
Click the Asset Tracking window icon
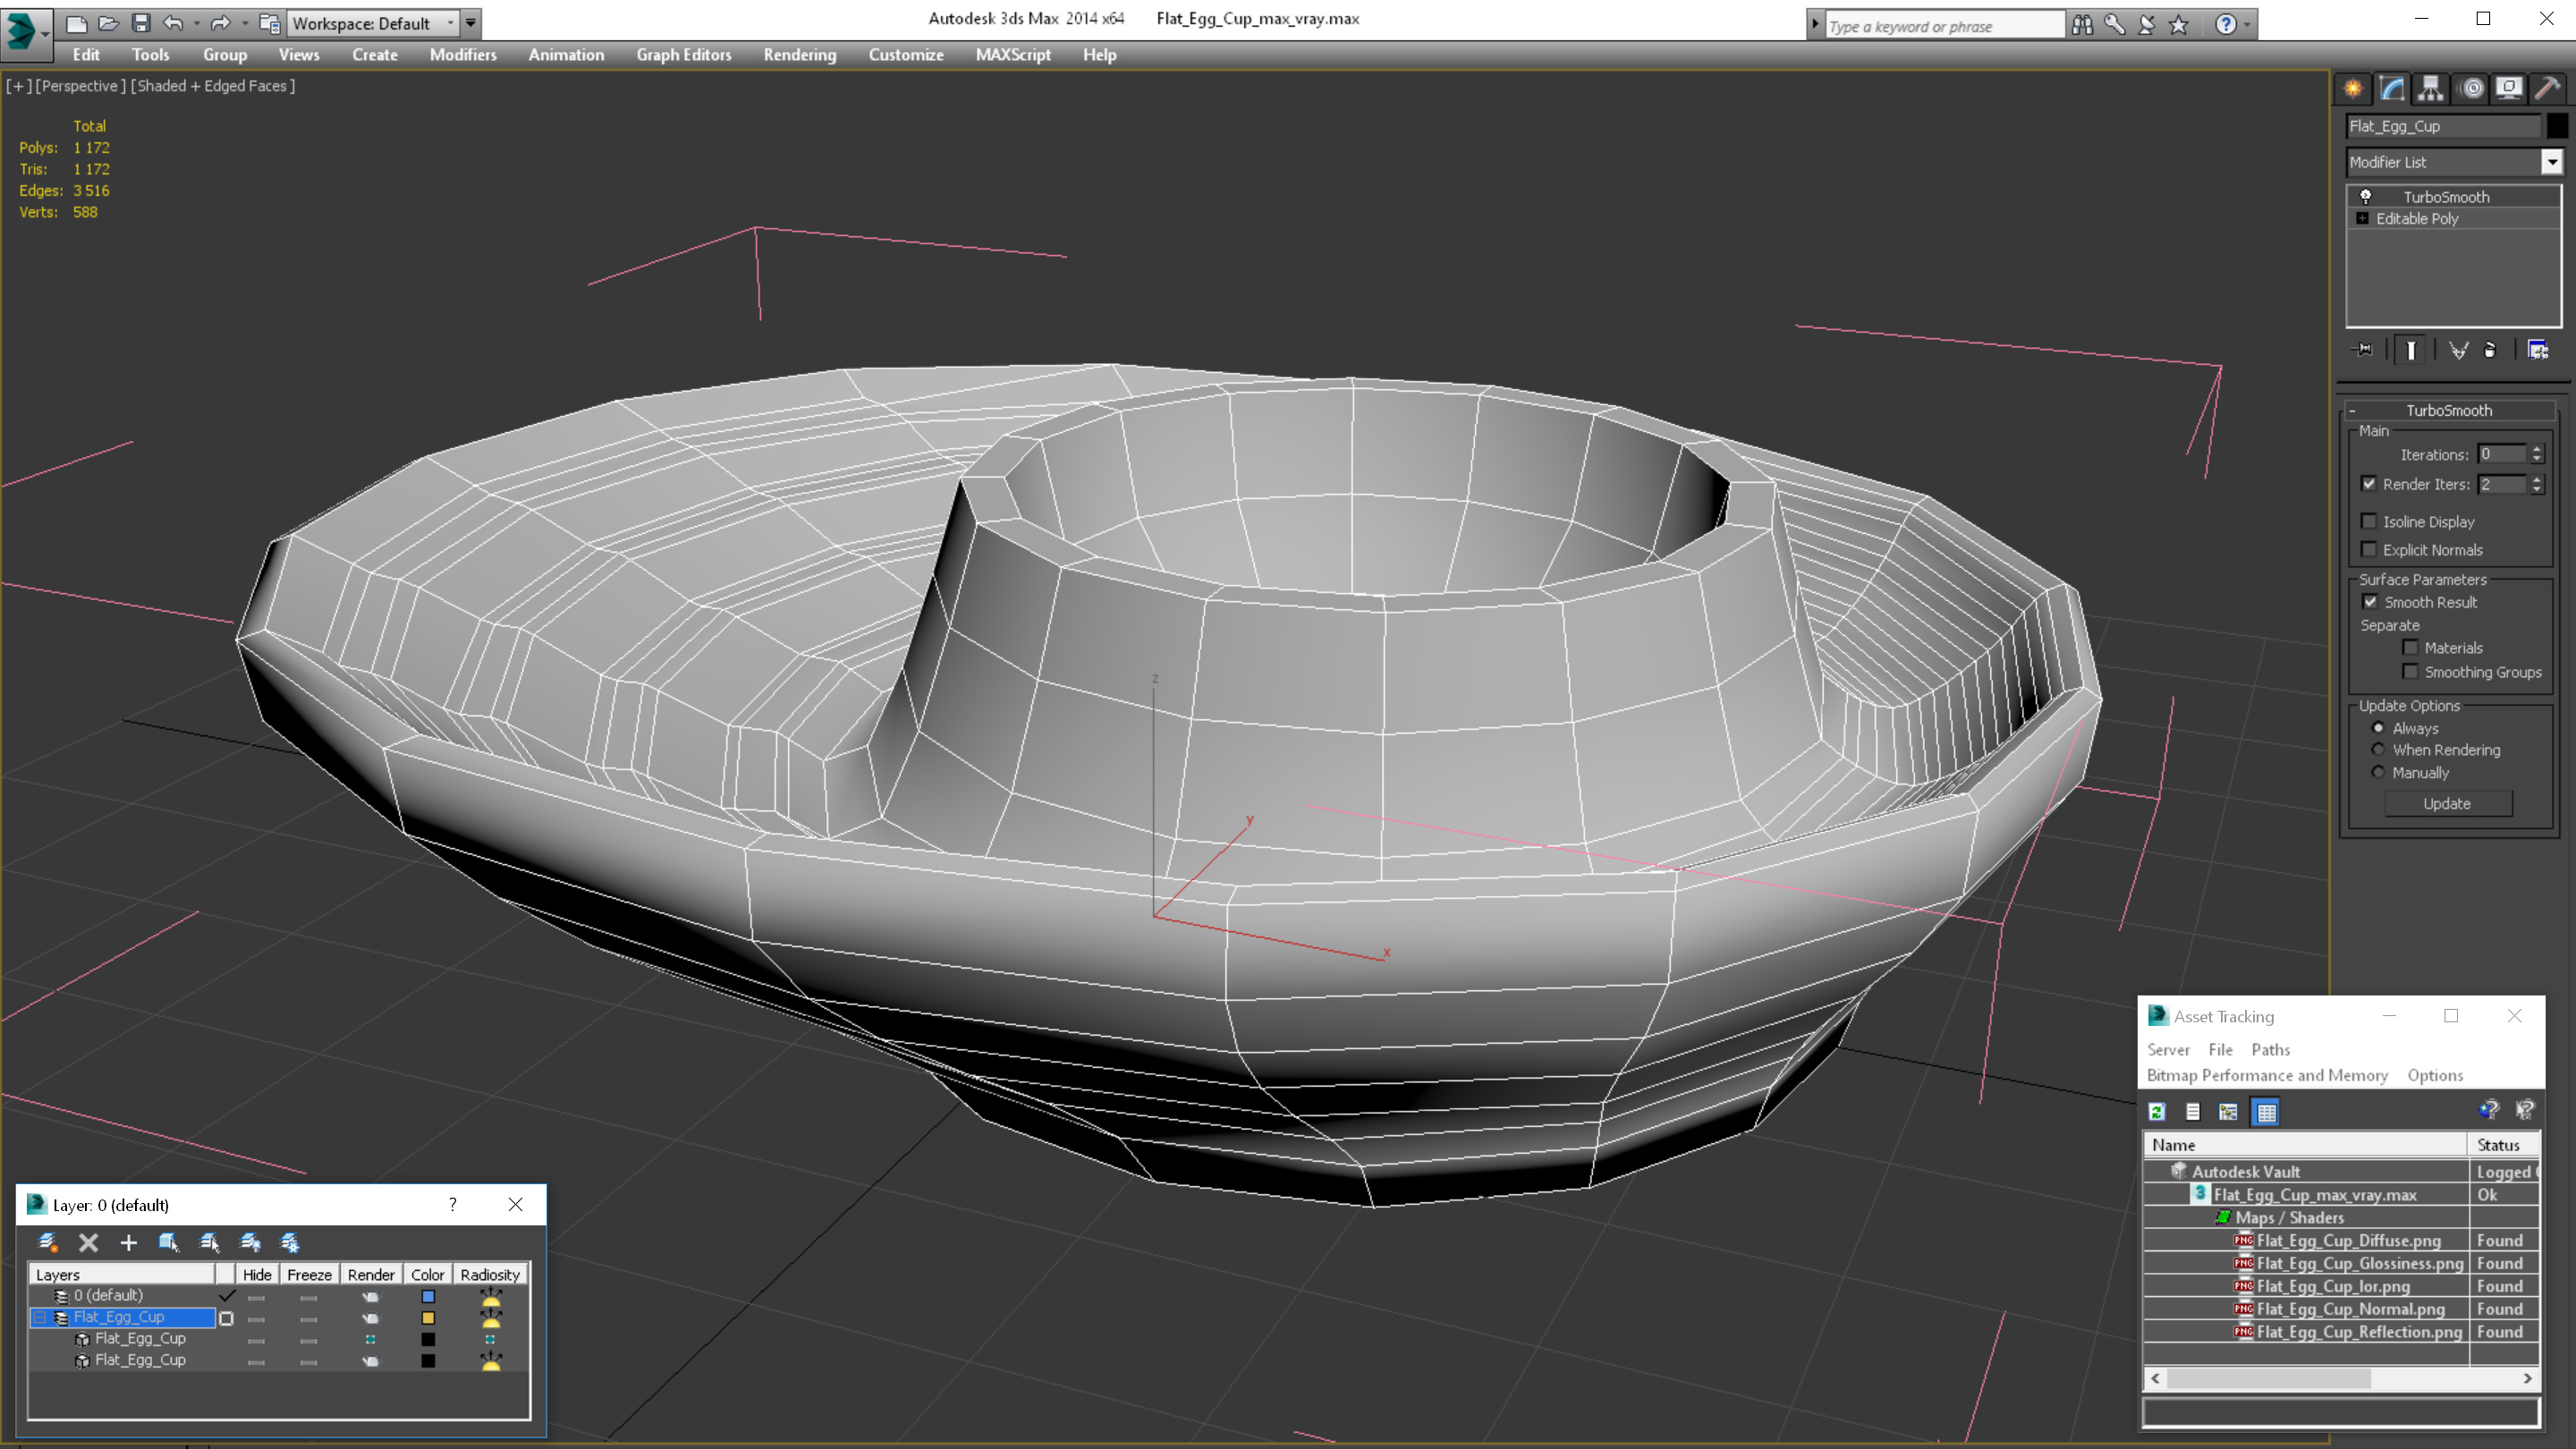[x=2160, y=1013]
